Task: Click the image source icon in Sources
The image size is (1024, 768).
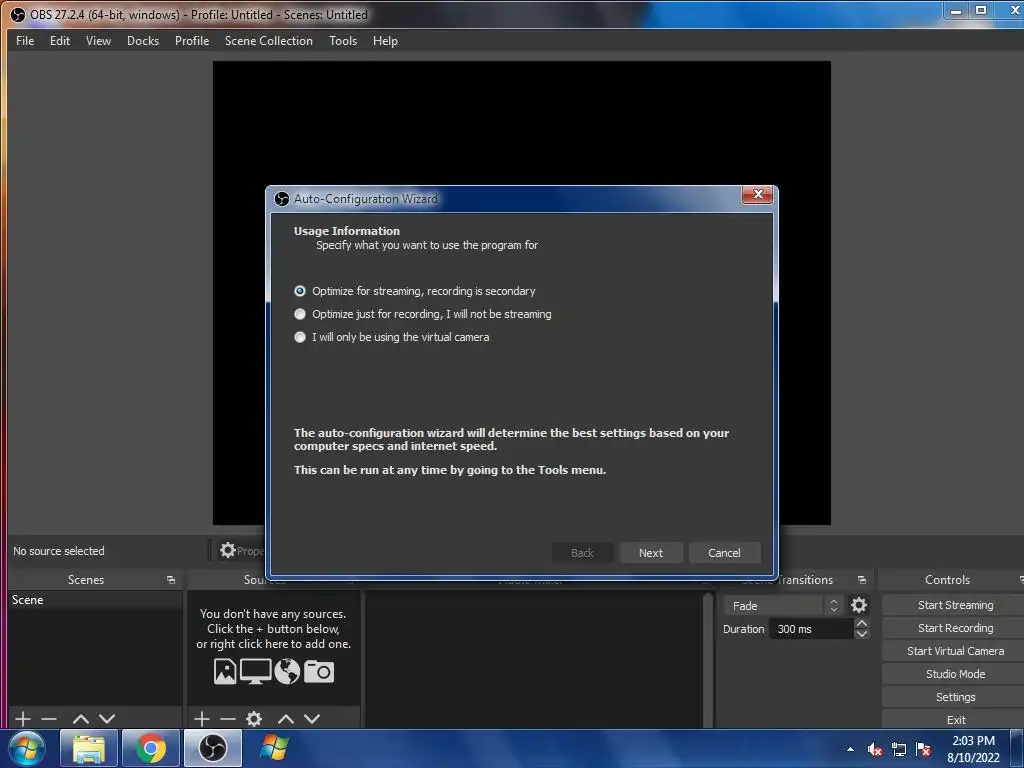Action: pyautogui.click(x=225, y=671)
